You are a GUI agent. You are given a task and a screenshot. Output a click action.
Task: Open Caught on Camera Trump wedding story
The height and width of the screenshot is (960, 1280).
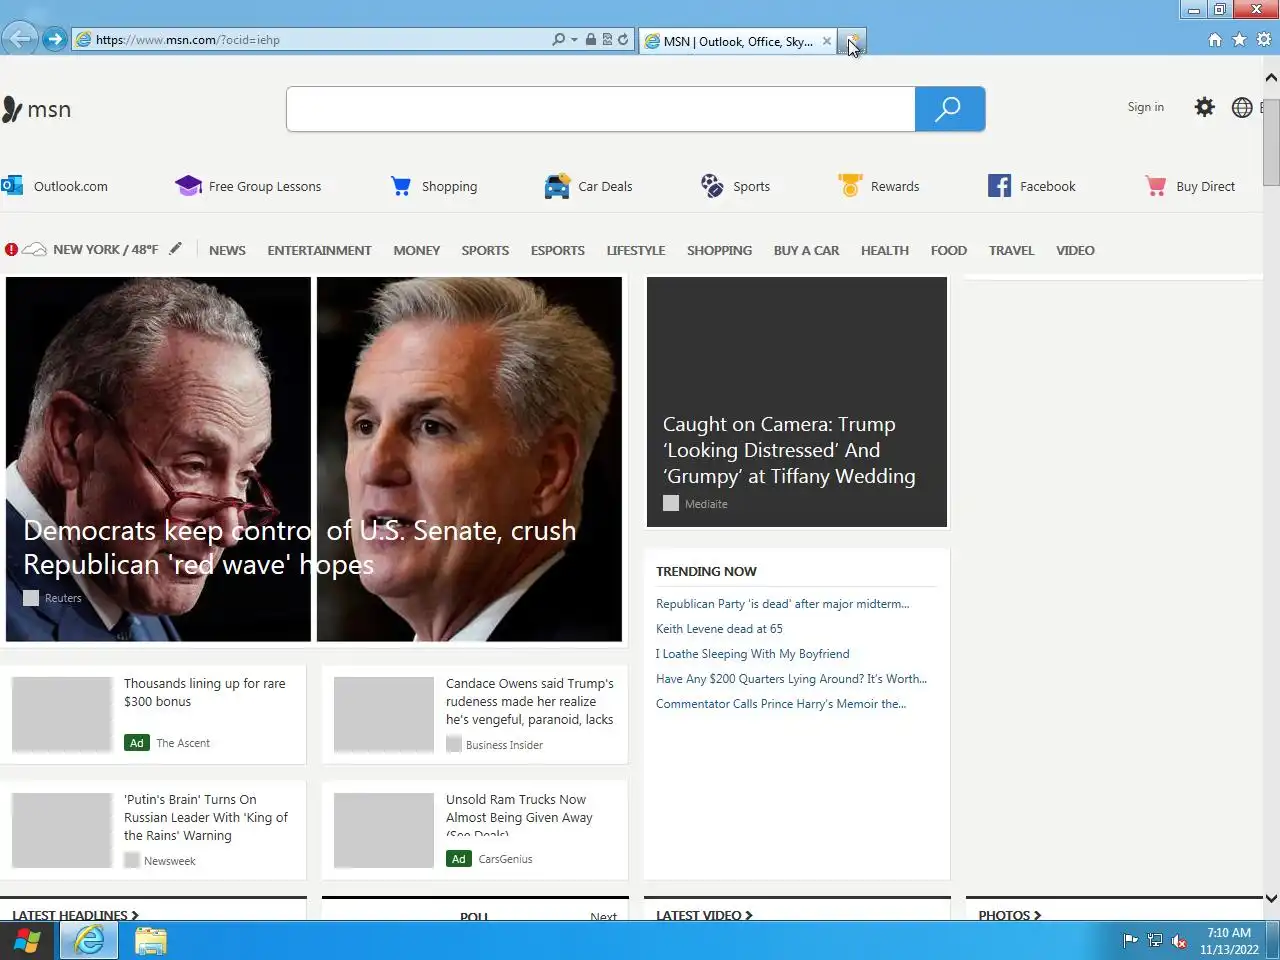(x=789, y=450)
